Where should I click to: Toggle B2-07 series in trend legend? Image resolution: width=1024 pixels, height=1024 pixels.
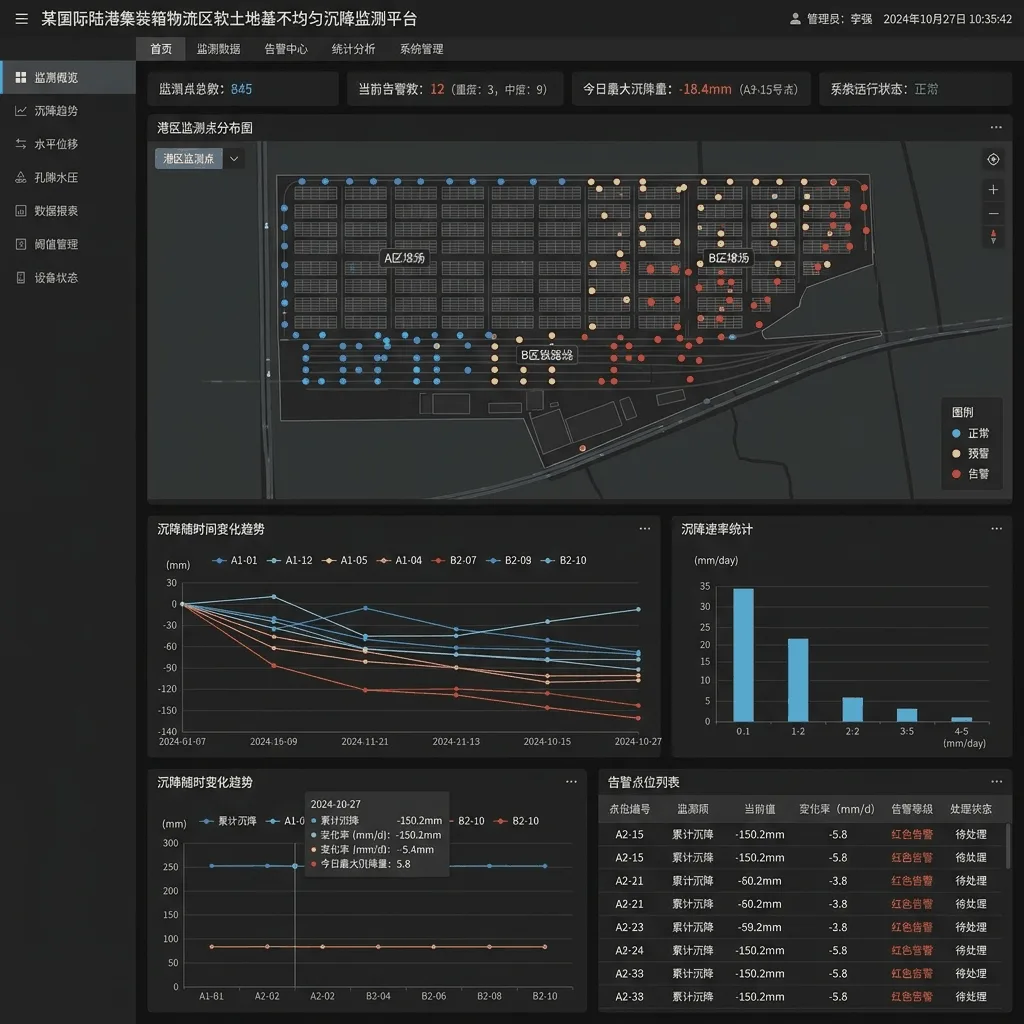454,560
